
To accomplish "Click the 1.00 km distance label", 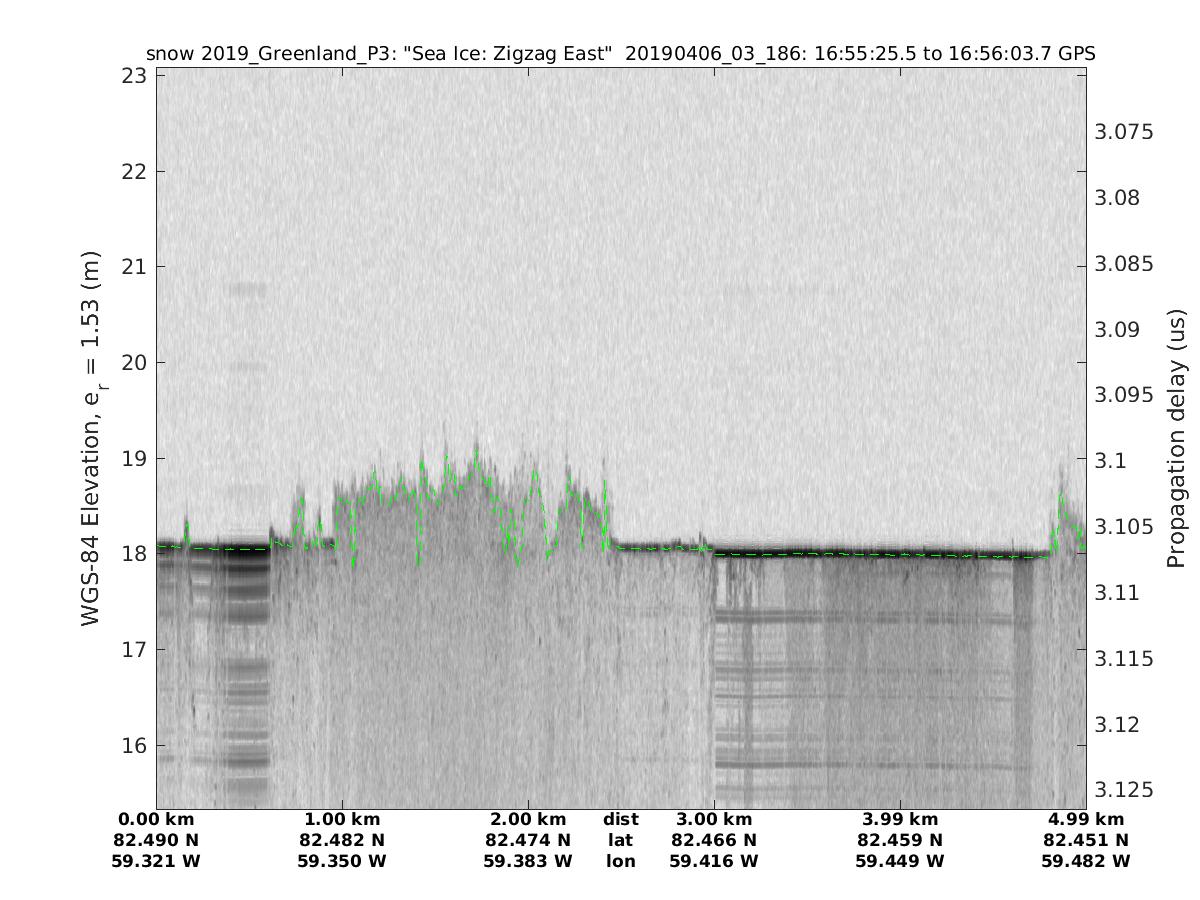I will (x=342, y=820).
